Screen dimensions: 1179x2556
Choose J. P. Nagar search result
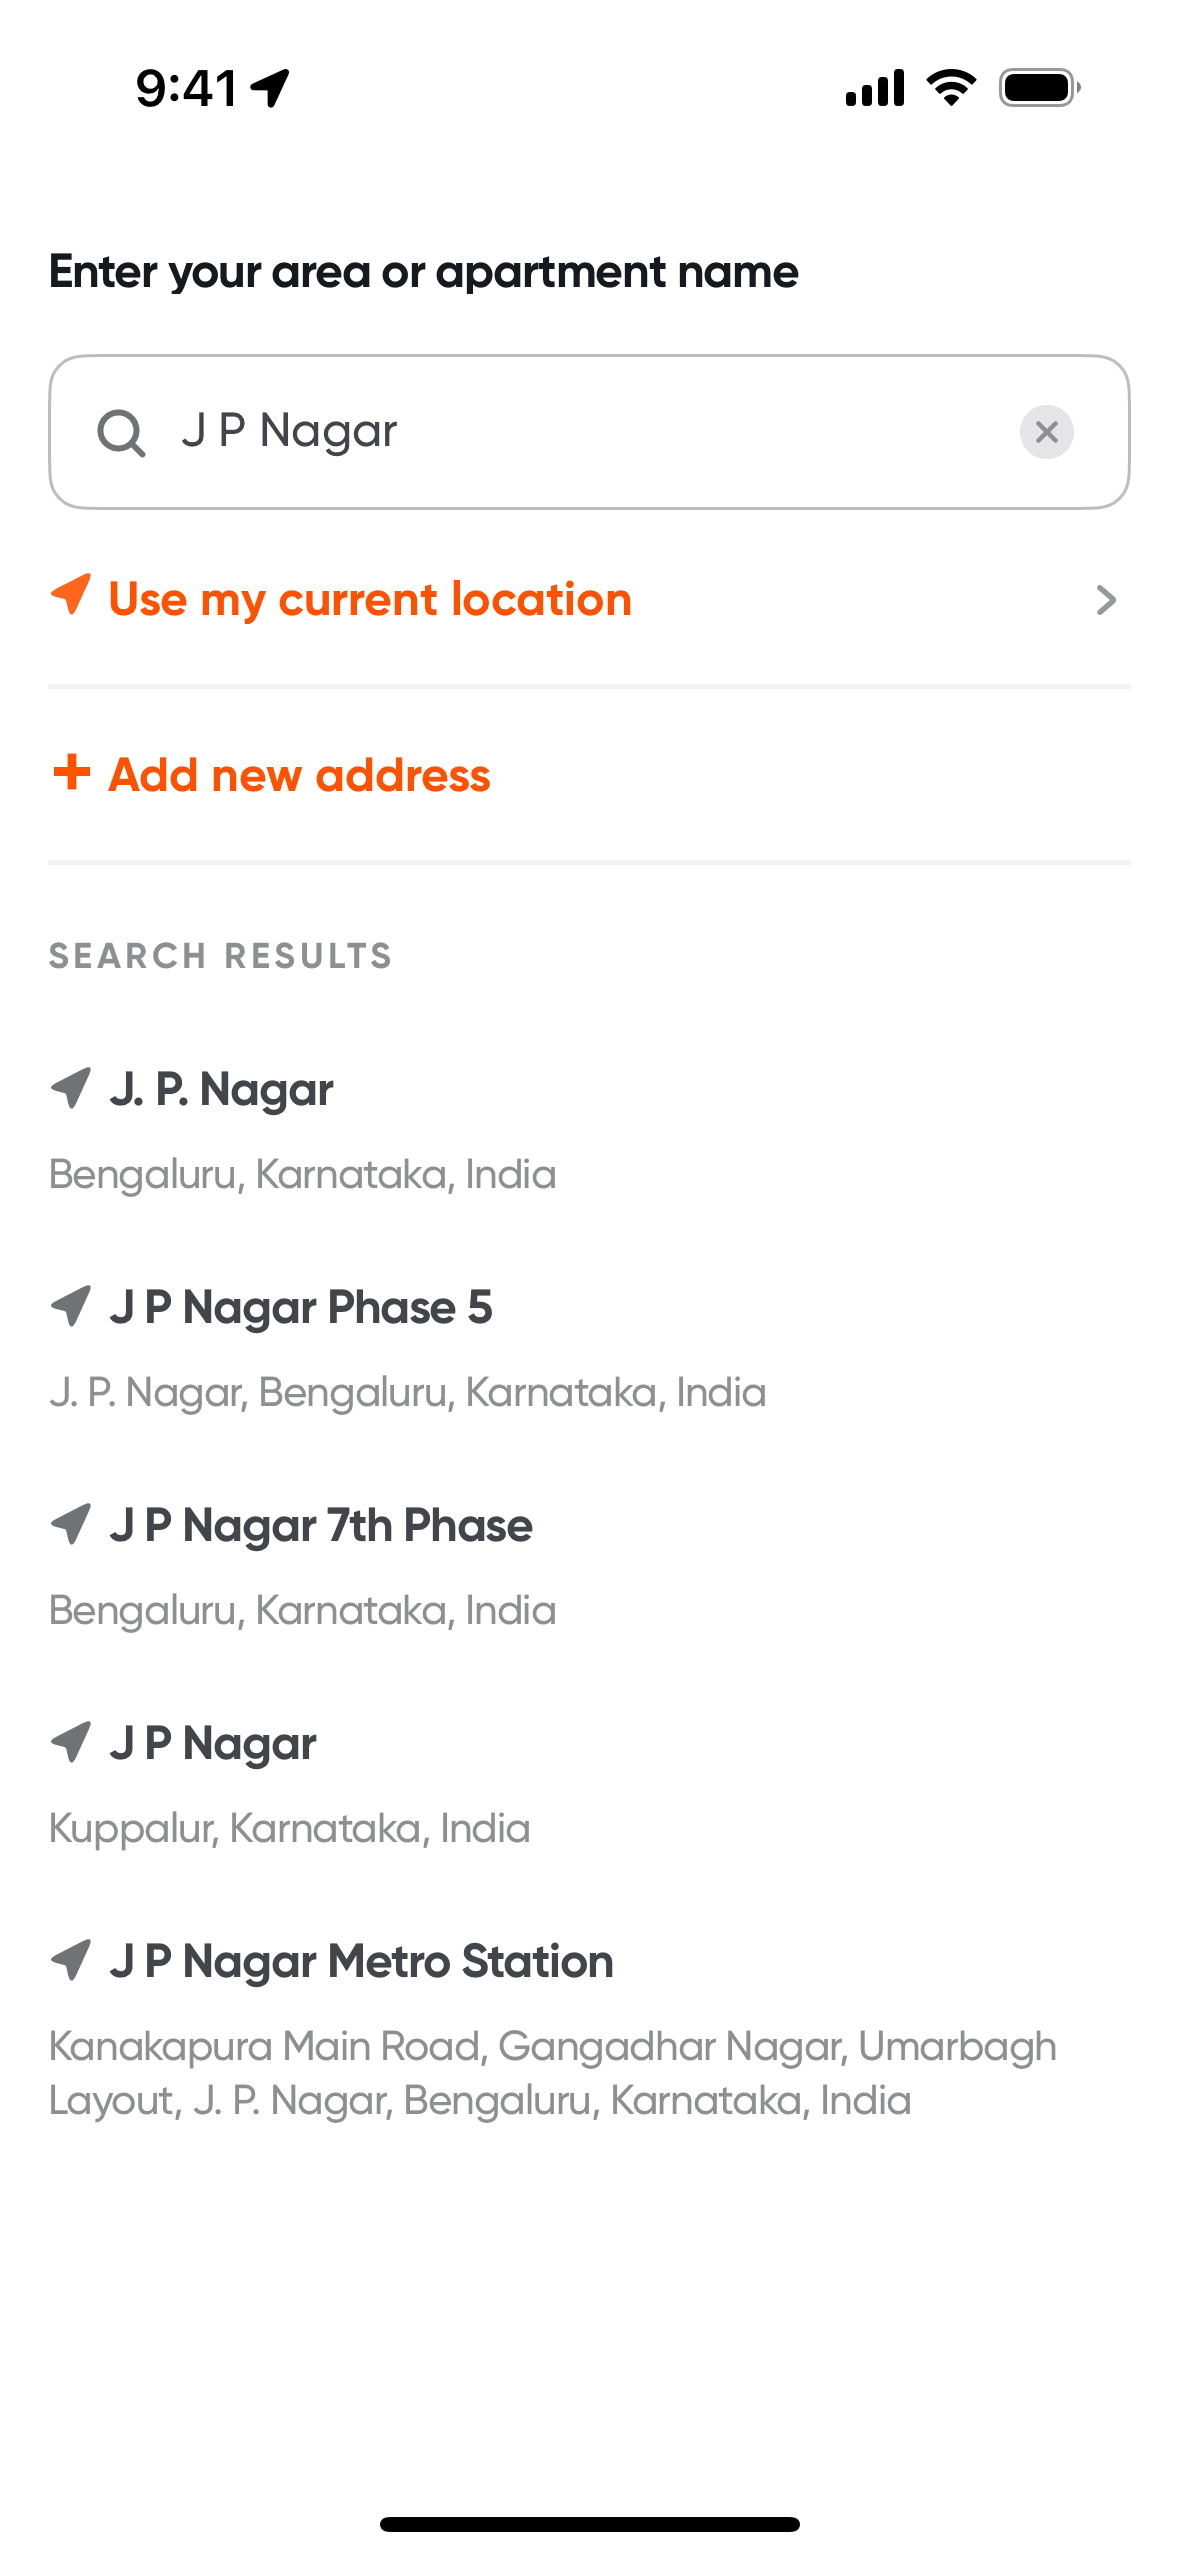tap(222, 1090)
